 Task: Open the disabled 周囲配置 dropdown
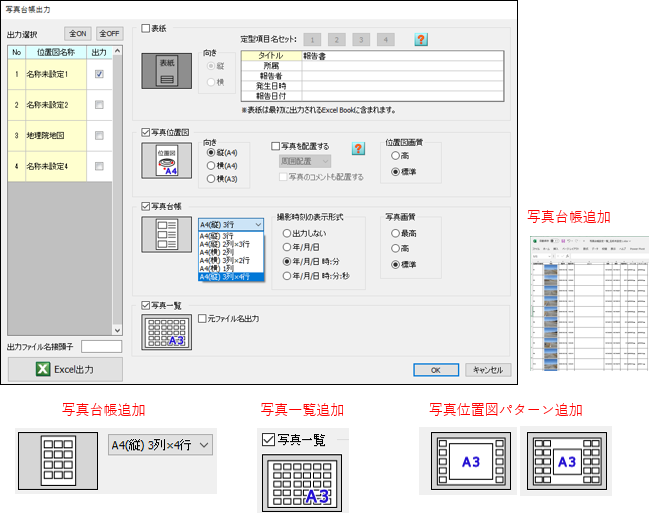coord(305,161)
